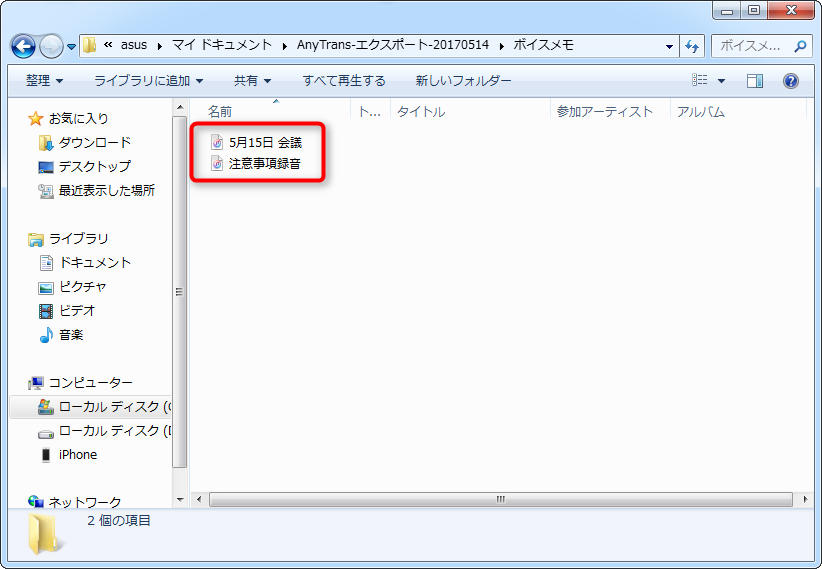This screenshot has width=822, height=569.
Task: Click asus in the address path
Action: 134,45
